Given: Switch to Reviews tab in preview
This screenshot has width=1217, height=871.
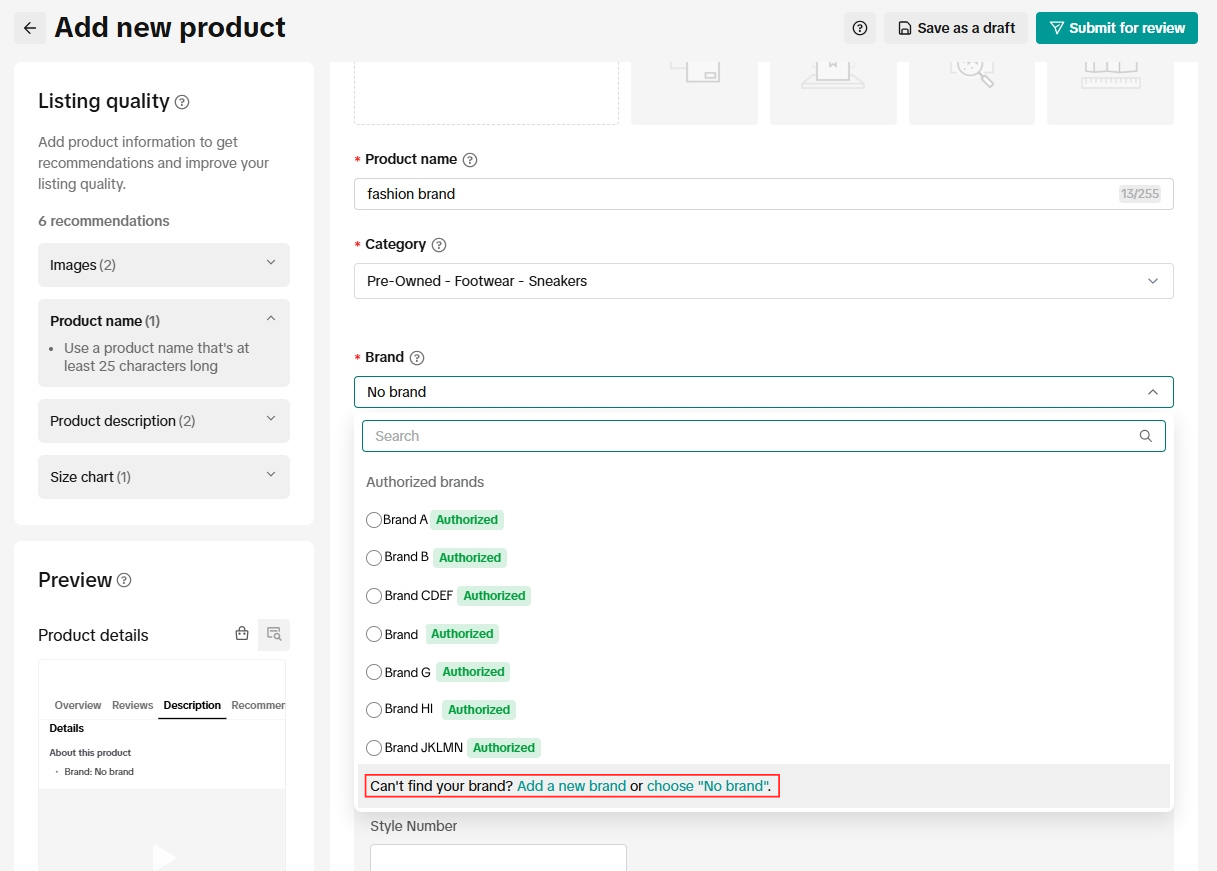Looking at the screenshot, I should [x=132, y=705].
